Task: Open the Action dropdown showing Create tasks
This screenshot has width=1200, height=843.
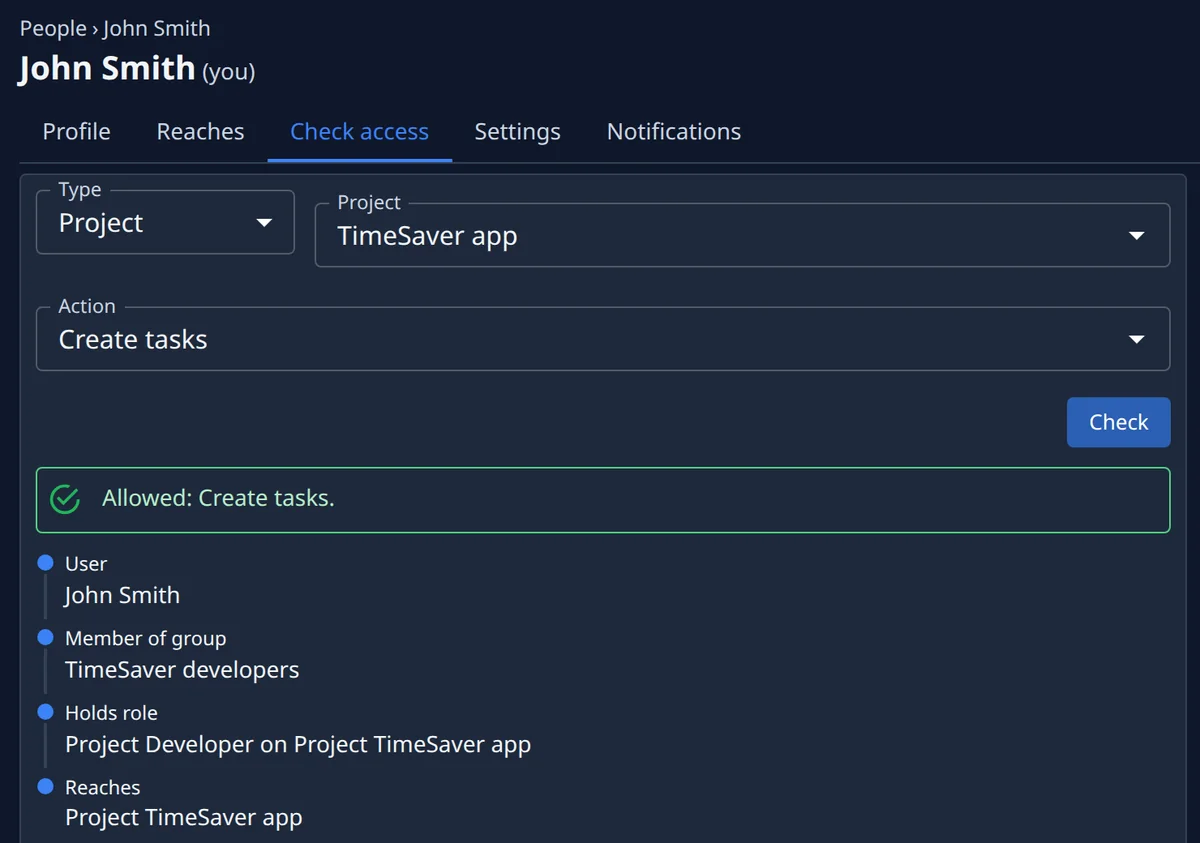Action: [603, 339]
